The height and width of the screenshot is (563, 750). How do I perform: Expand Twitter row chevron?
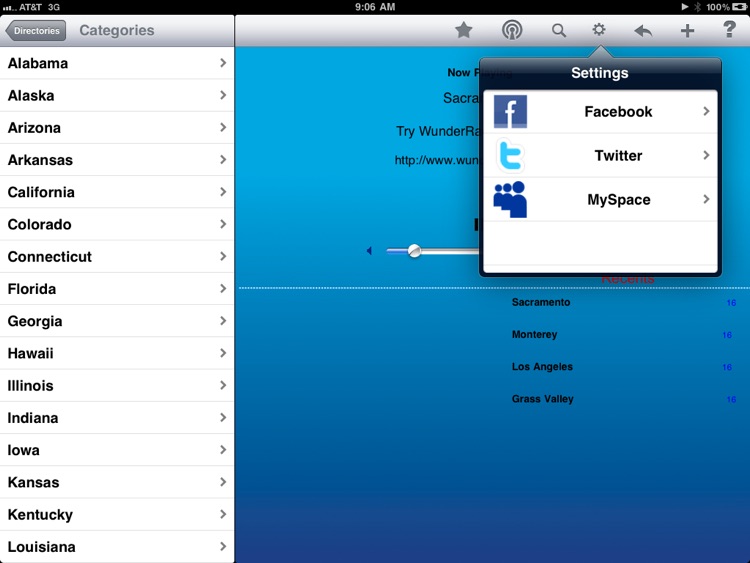coord(706,155)
